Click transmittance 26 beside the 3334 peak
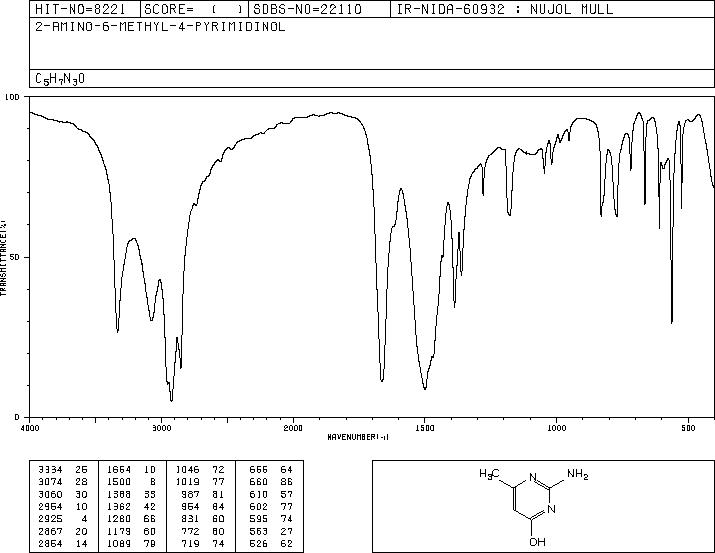Screen dimensions: 715x553 tap(81, 469)
